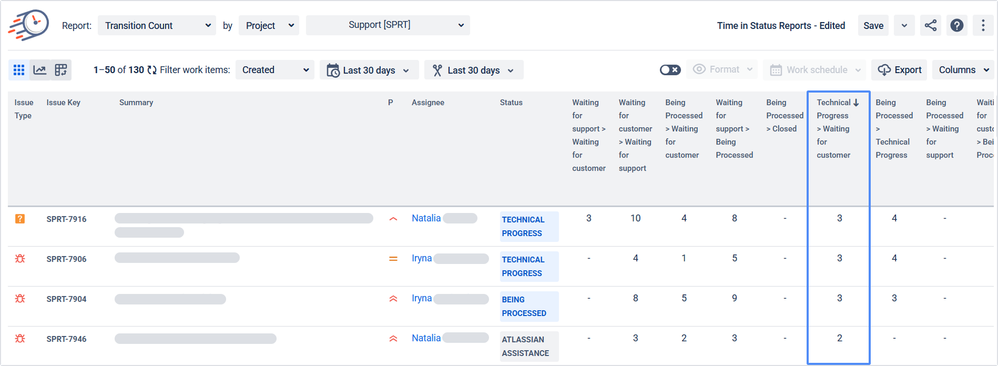
Task: Click value 10 in SPRT-7916 row
Action: 635,218
